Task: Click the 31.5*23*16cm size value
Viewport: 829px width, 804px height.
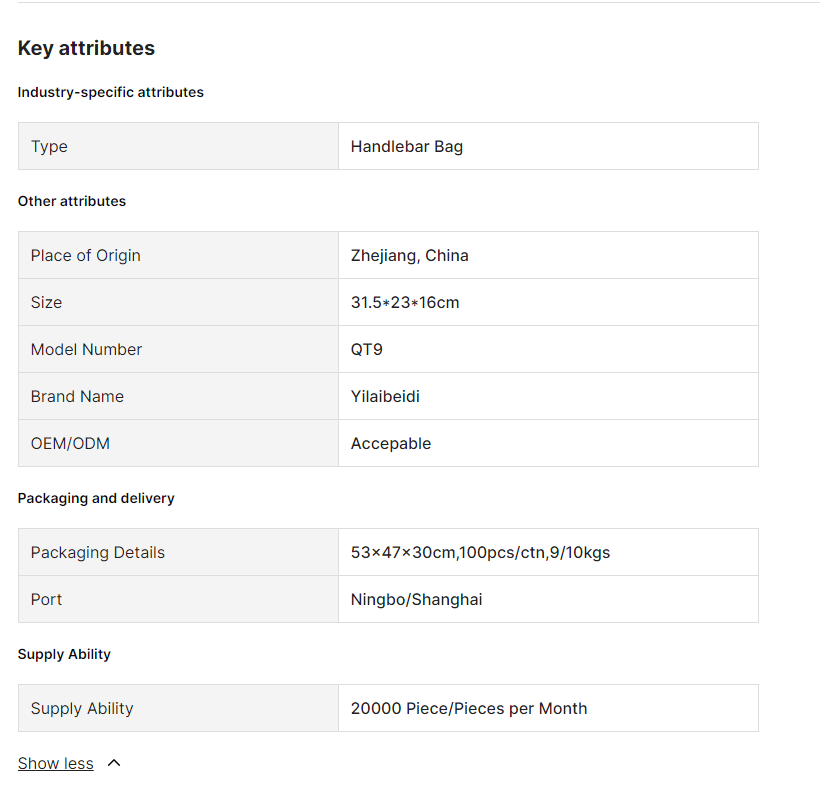Action: pyautogui.click(x=404, y=302)
